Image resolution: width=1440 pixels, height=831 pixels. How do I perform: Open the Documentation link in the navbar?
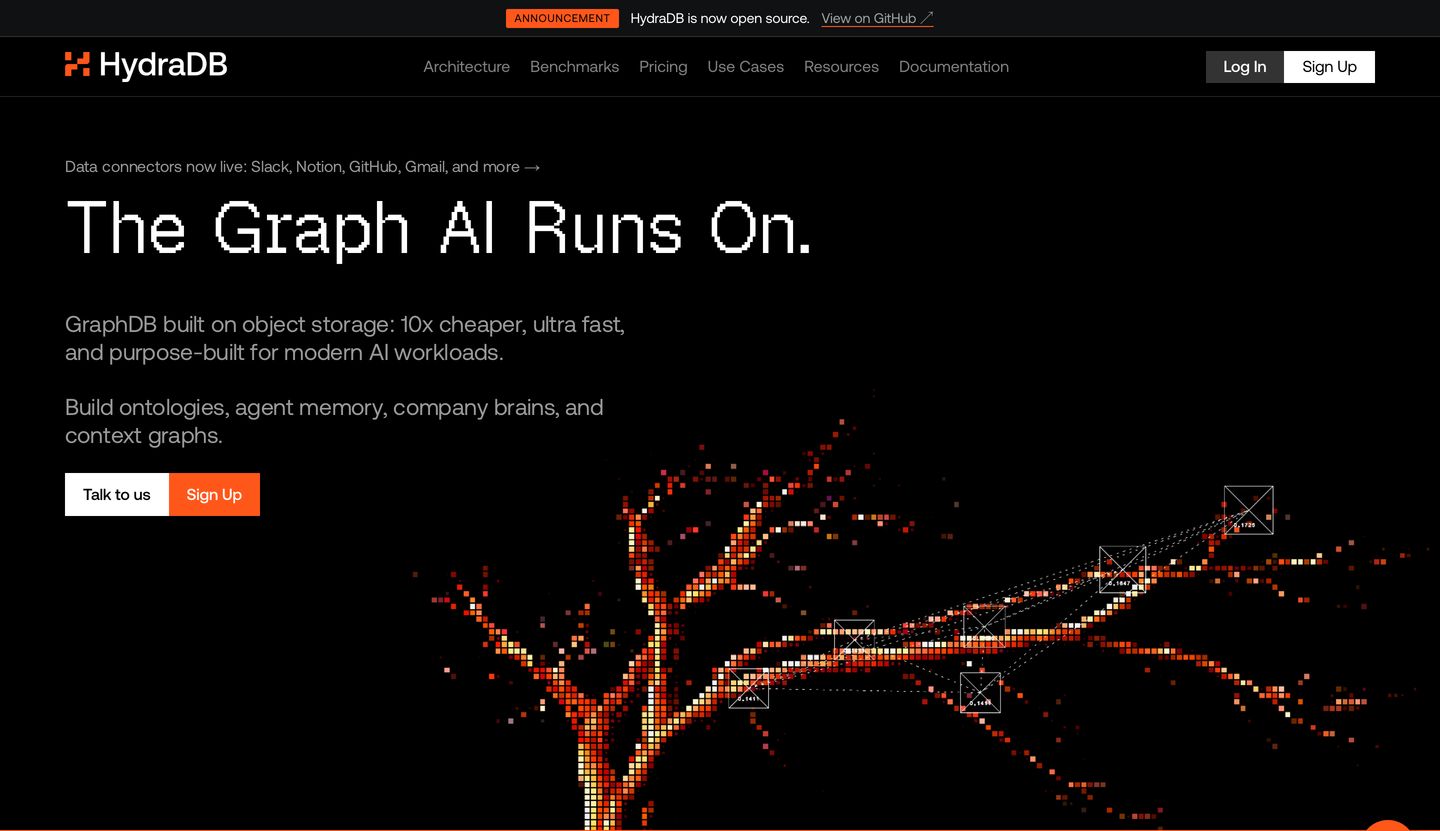(953, 67)
